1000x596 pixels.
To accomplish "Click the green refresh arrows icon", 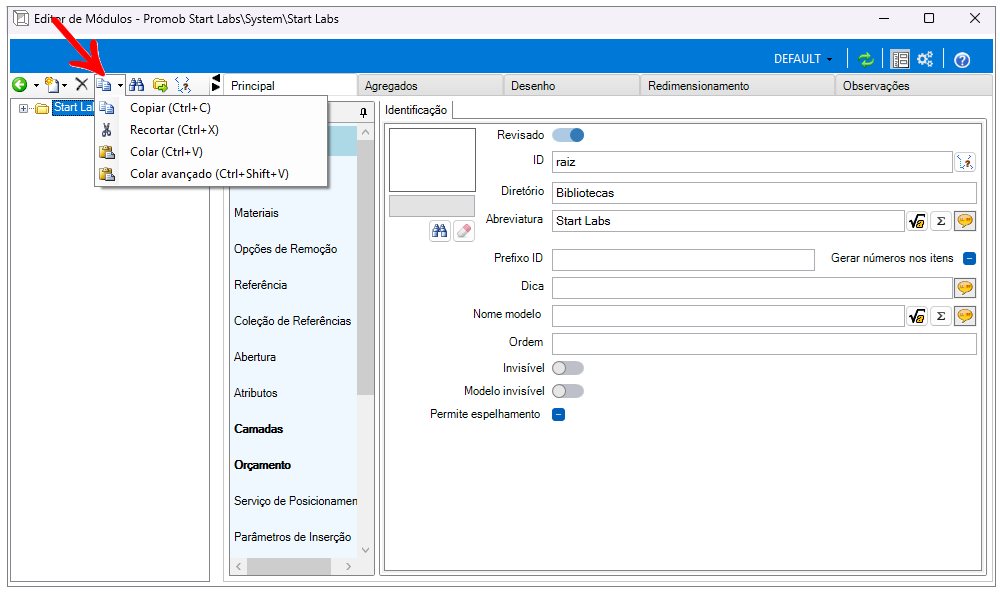I will click(x=866, y=59).
